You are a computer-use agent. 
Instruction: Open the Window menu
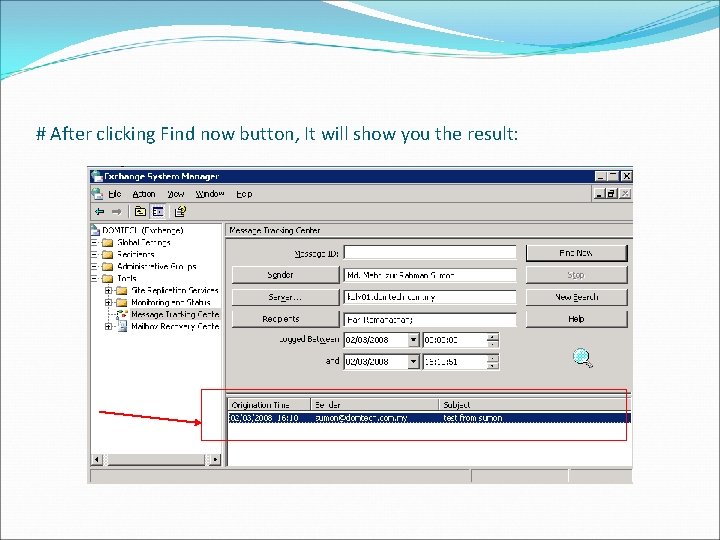[x=210, y=194]
